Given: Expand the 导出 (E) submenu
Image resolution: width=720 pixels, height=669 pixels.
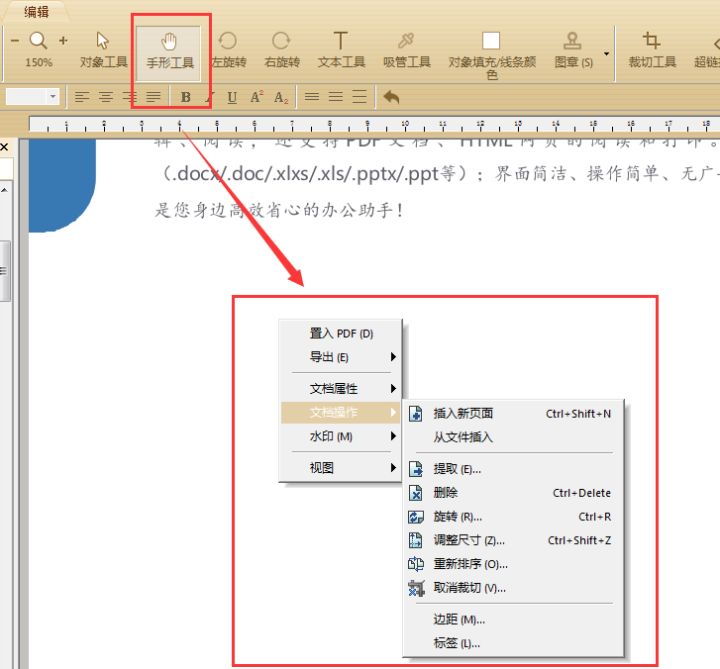Looking at the screenshot, I should pos(341,357).
